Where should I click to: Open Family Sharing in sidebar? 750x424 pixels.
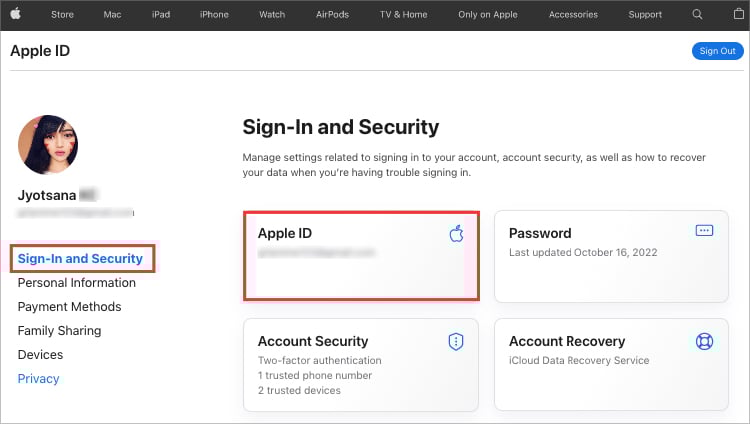[59, 331]
